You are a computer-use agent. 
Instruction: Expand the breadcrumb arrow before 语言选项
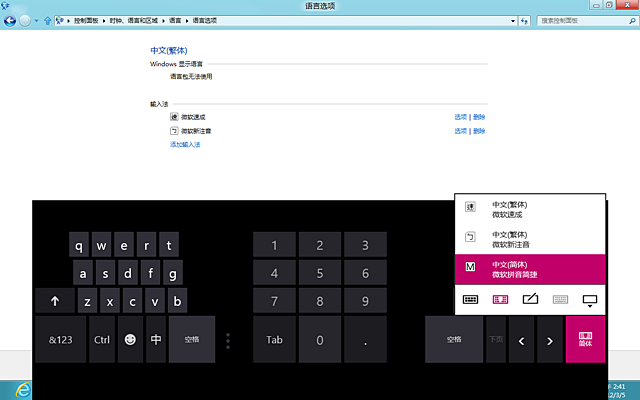click(187, 21)
